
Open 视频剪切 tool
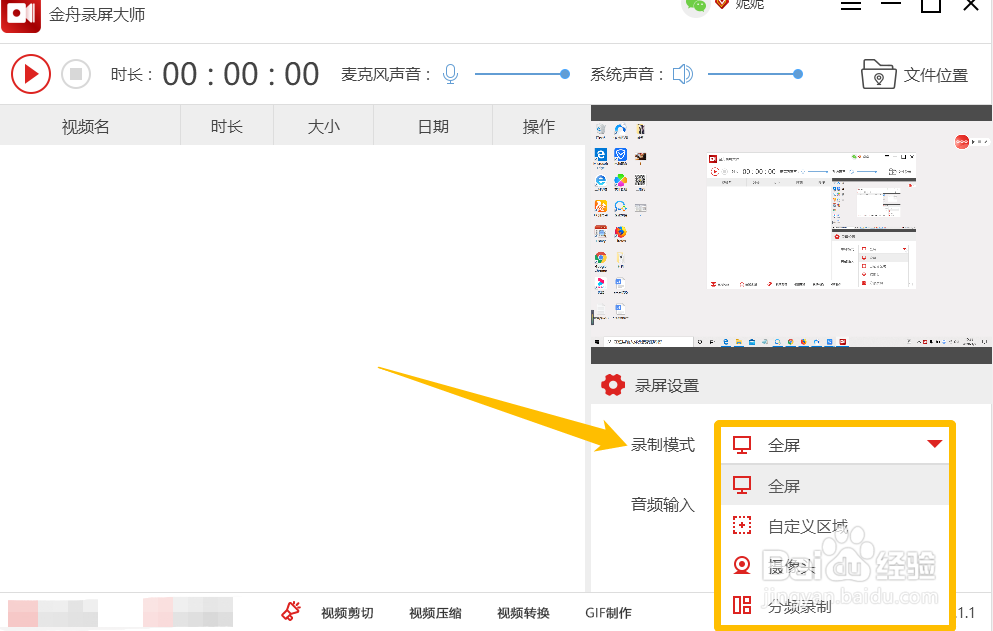tap(347, 613)
